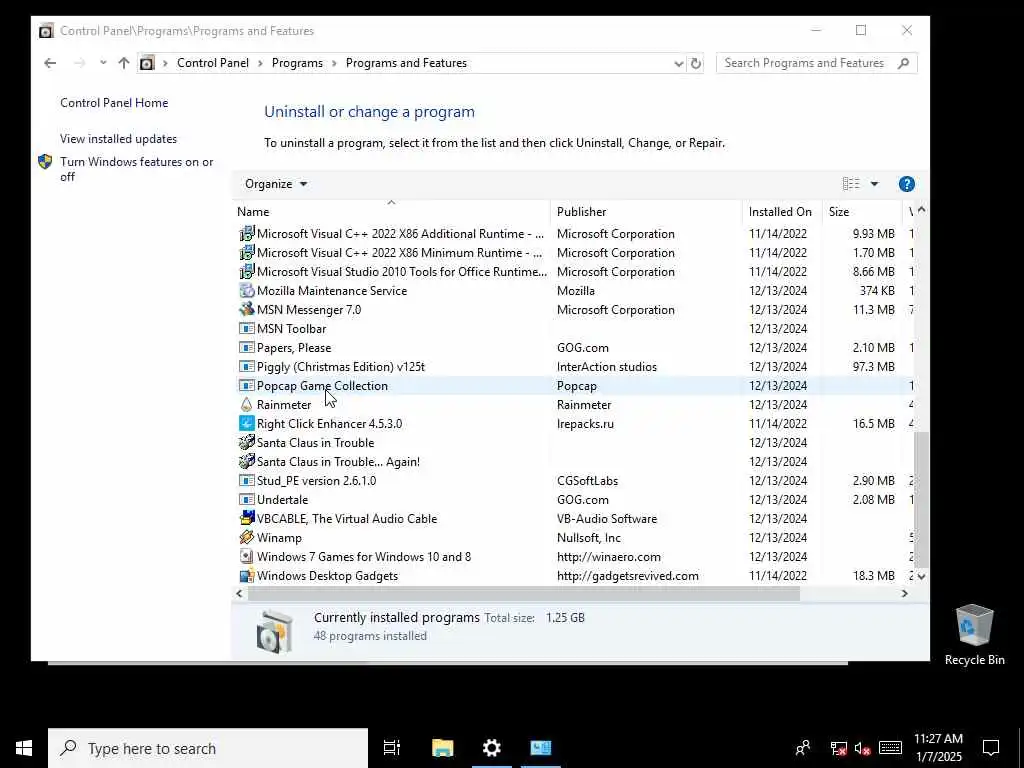
Task: Navigate up one level with up arrow
Action: click(x=123, y=63)
